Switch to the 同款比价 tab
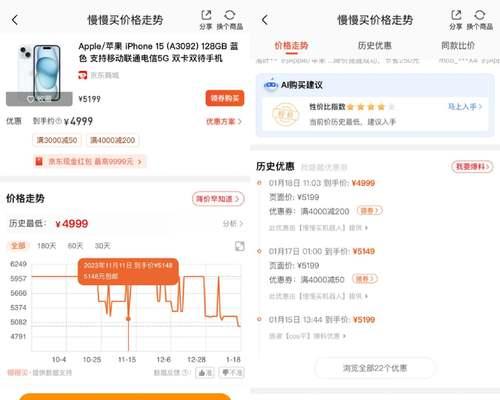Image resolution: width=500 pixels, height=400 pixels. 458,46
